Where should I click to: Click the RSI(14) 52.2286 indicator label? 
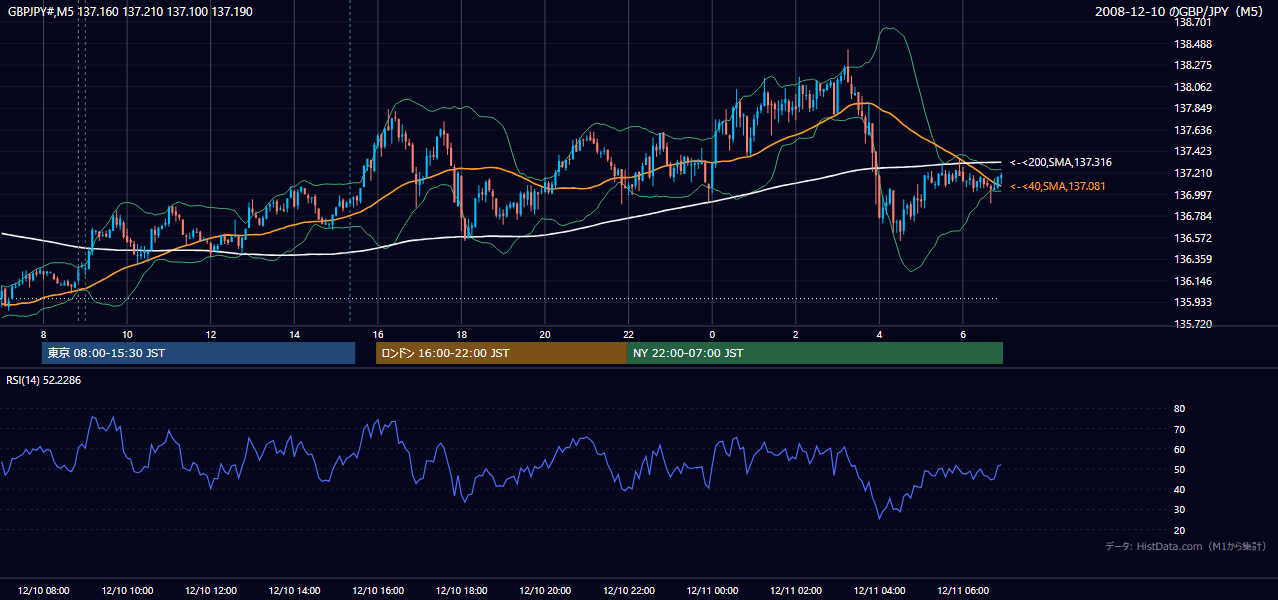click(44, 380)
